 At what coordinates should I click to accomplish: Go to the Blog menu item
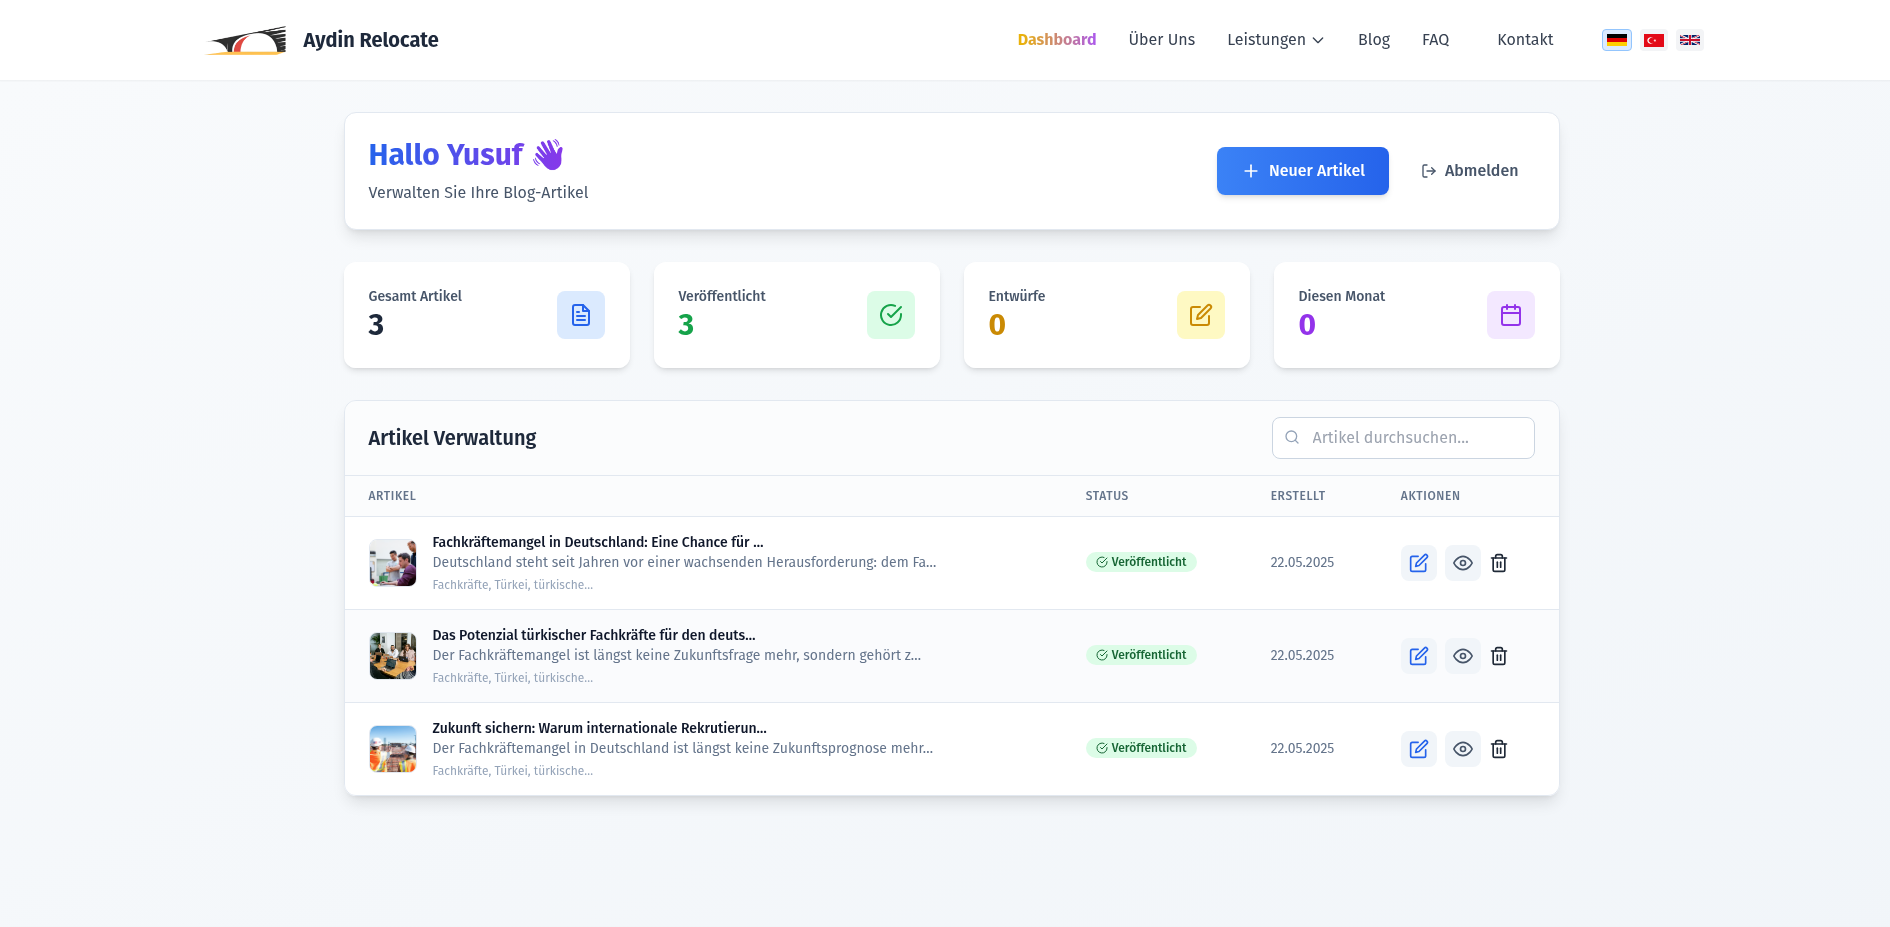point(1373,40)
